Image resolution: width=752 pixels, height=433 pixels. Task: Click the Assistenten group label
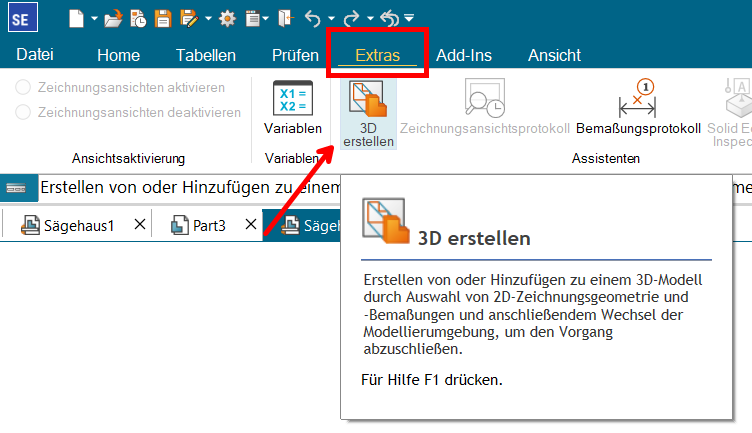[x=606, y=158]
